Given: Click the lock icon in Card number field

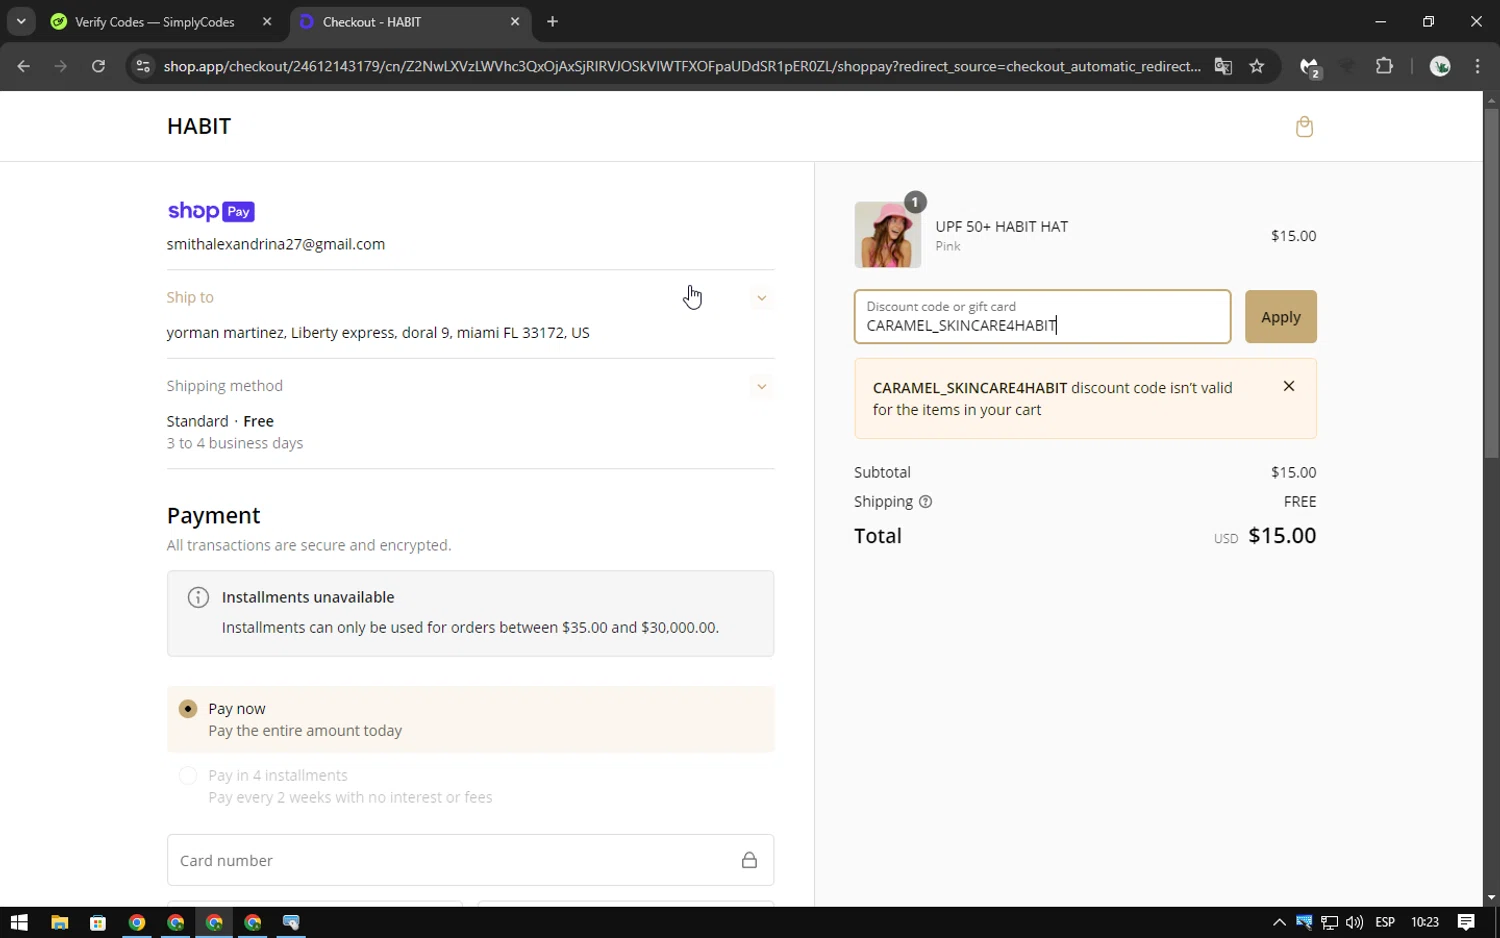Looking at the screenshot, I should tap(749, 860).
